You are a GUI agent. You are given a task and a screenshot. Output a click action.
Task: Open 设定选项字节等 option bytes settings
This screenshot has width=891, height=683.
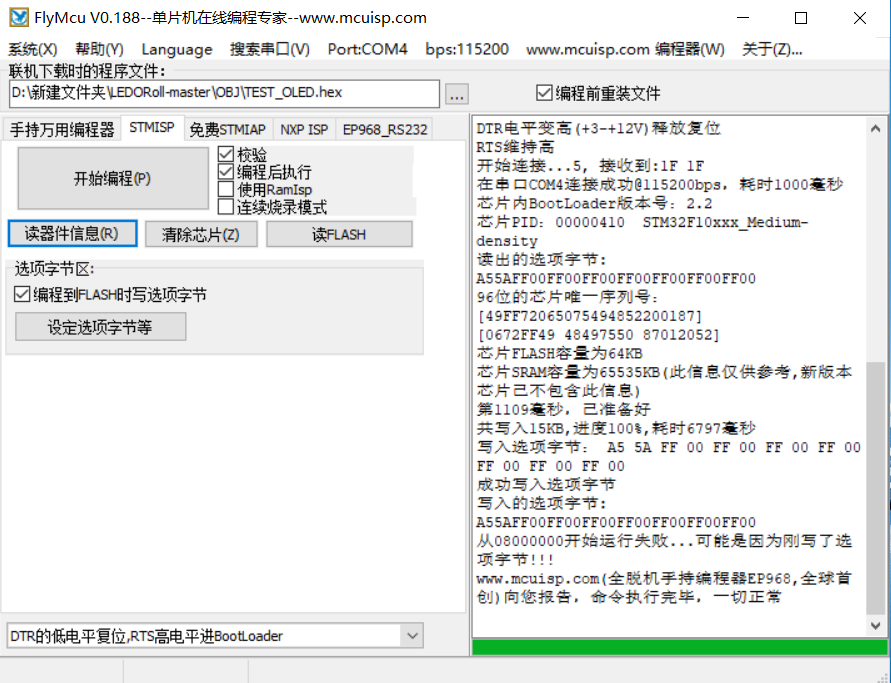click(100, 326)
